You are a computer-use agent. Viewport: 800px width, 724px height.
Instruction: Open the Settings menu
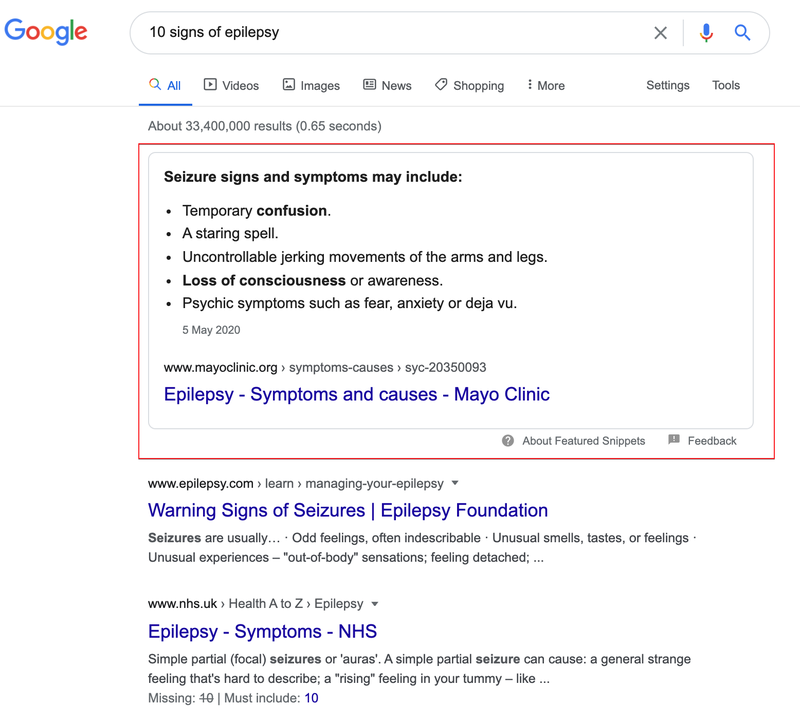667,86
